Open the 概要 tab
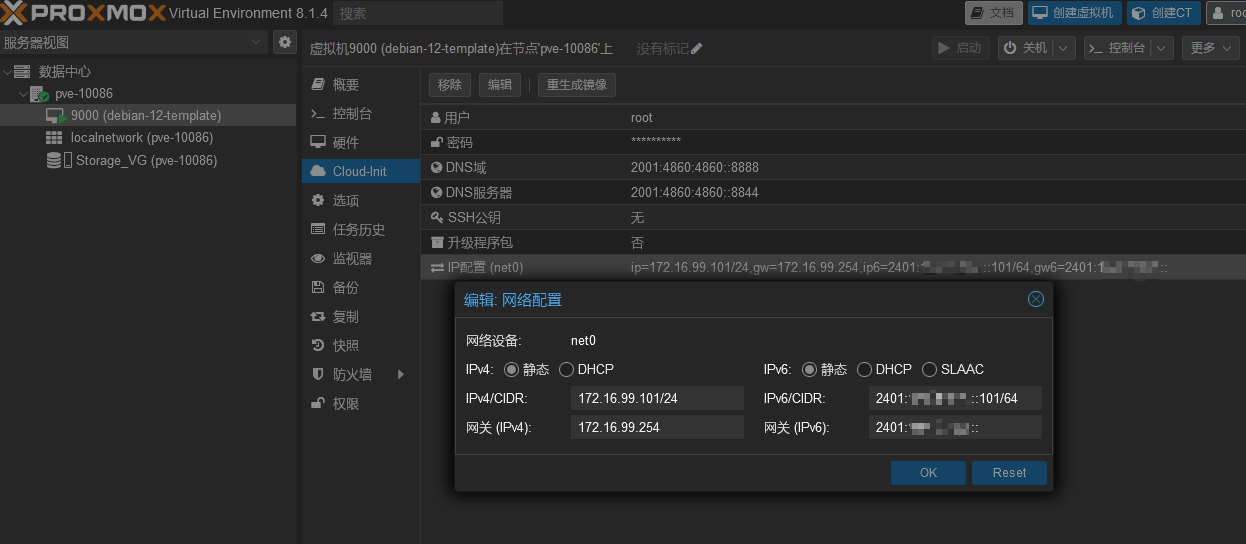The height and width of the screenshot is (544, 1246). pyautogui.click(x=361, y=85)
